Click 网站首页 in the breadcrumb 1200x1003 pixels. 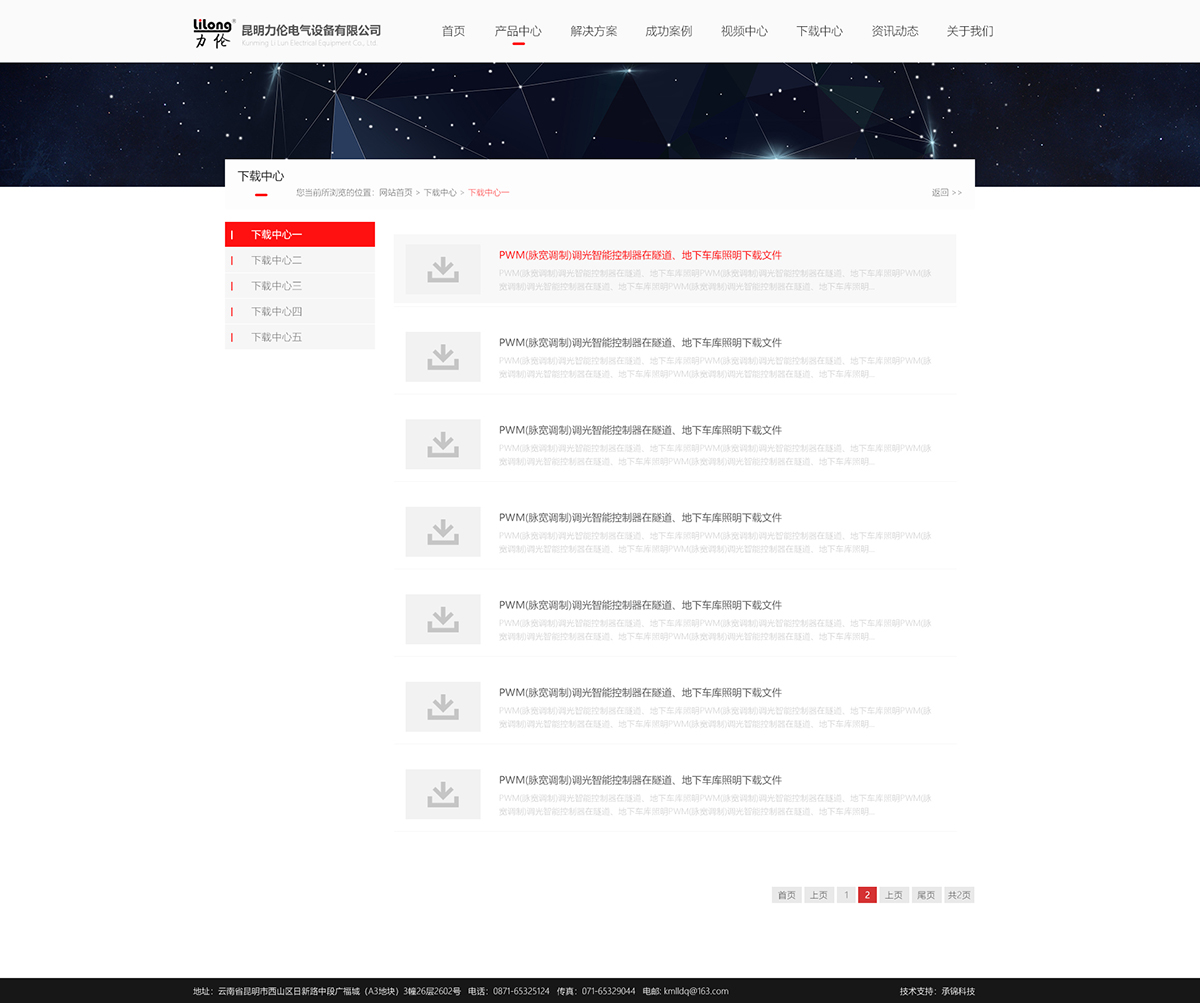pos(395,193)
